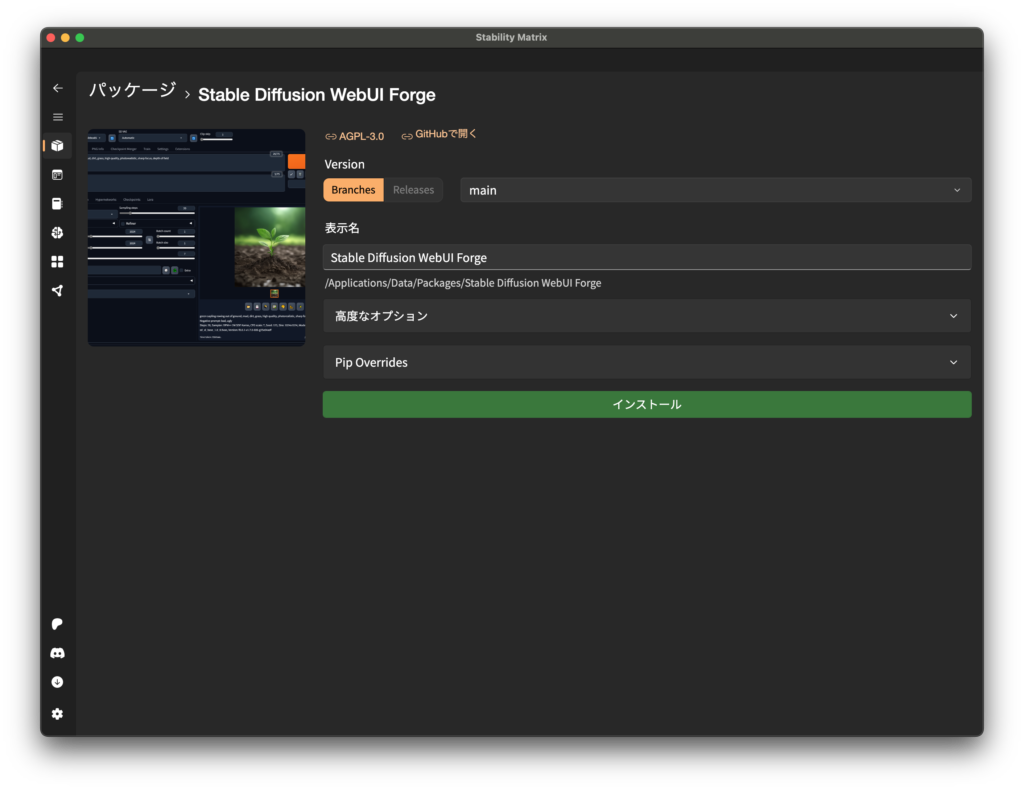Open the Patreon icon in sidebar

tap(57, 624)
